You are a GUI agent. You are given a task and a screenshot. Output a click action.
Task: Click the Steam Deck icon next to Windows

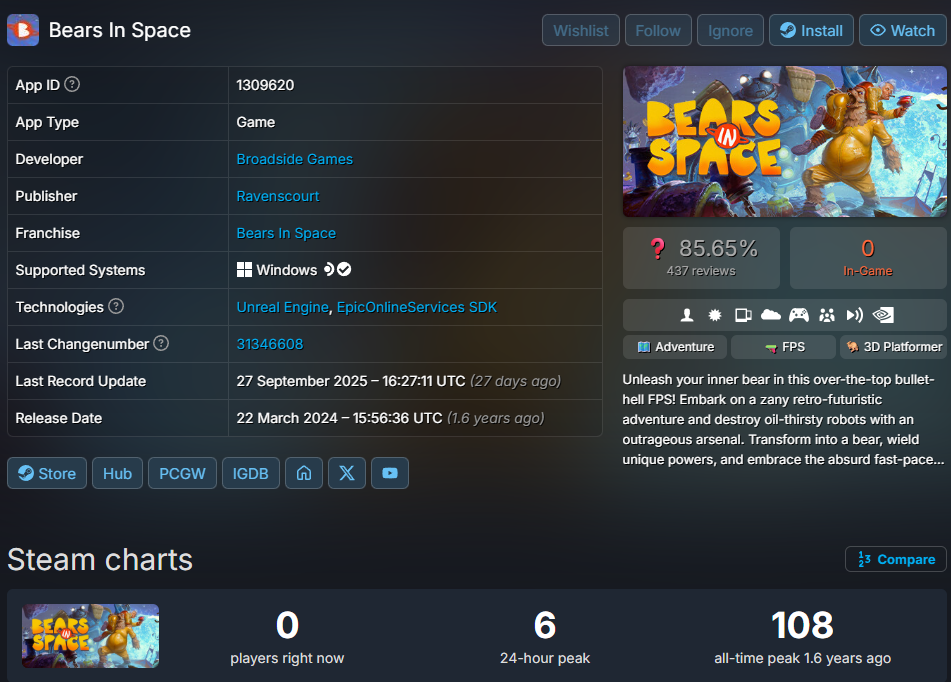click(329, 269)
